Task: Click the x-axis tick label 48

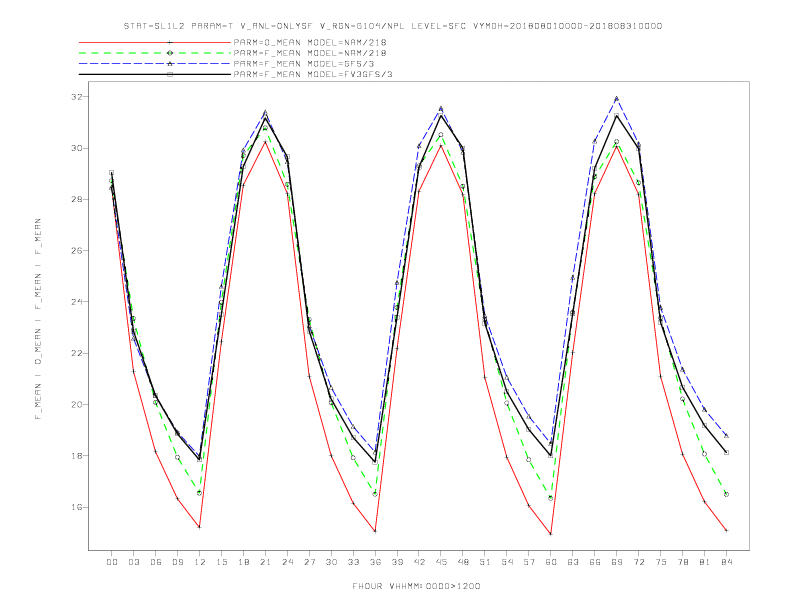Action: tap(463, 562)
